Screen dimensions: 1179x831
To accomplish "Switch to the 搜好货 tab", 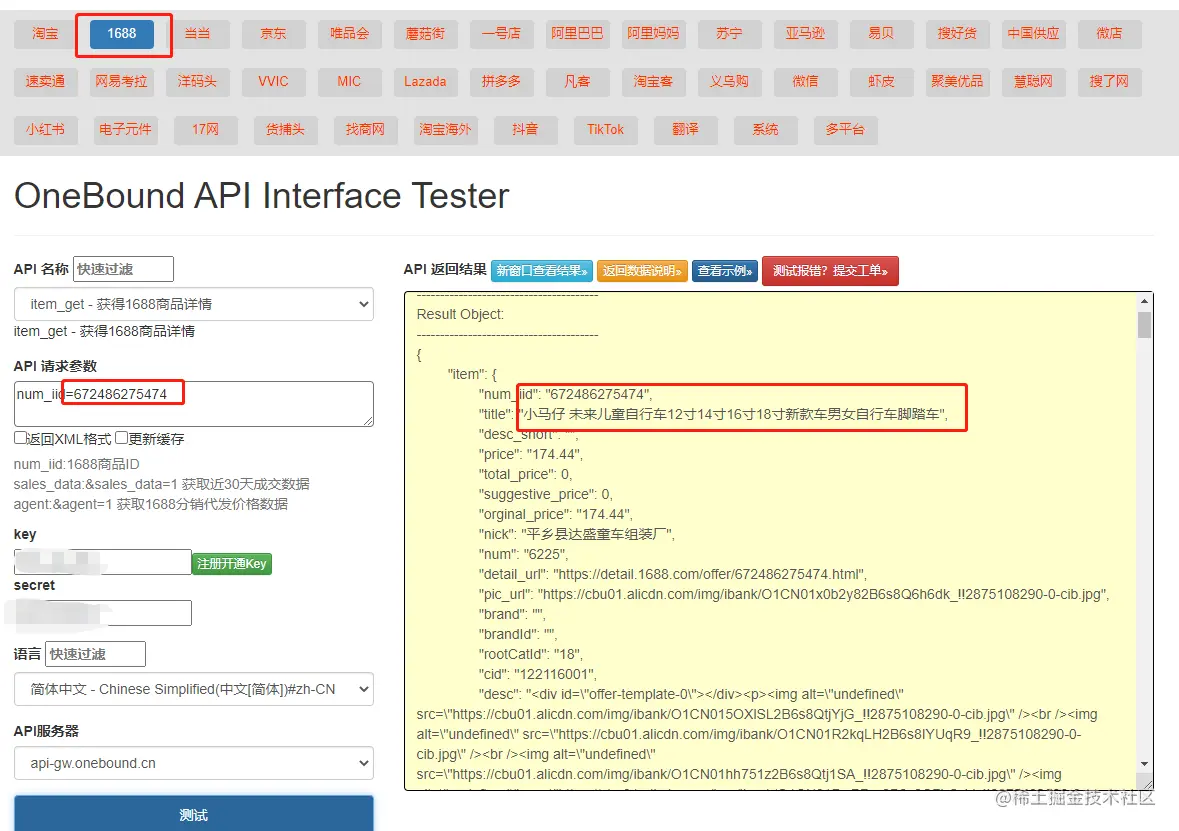I will 957,34.
